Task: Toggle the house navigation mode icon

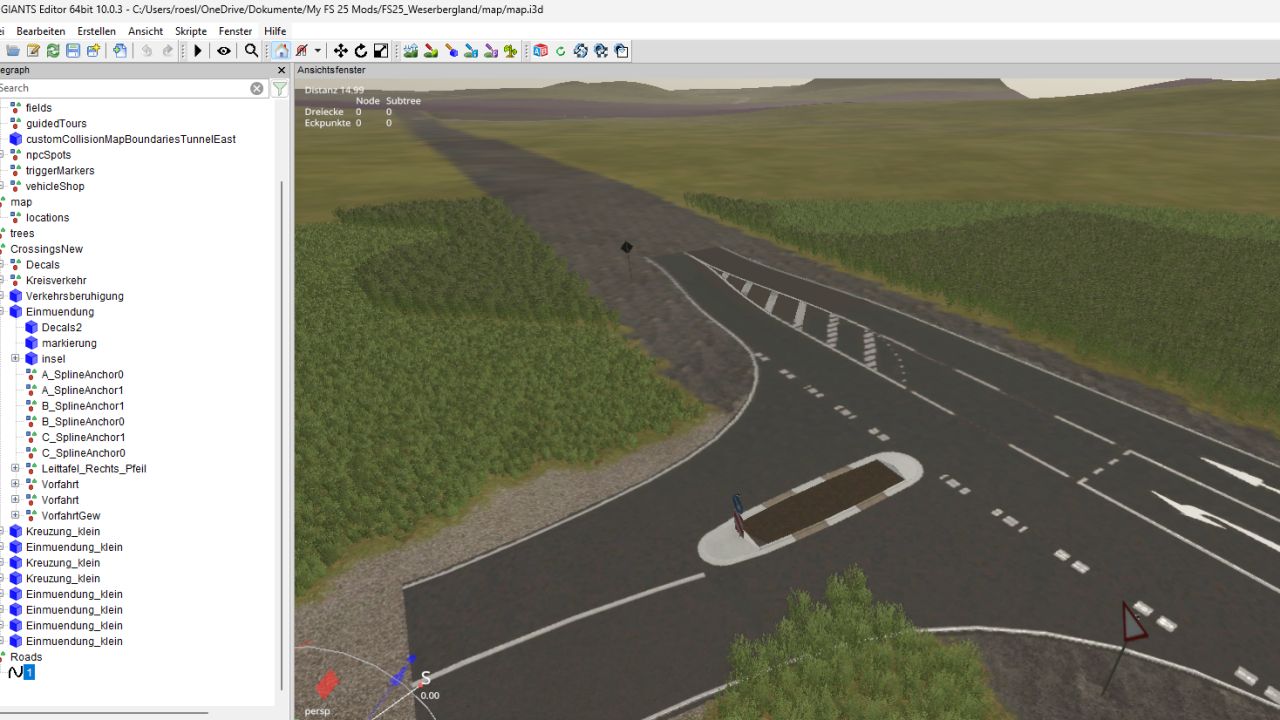Action: (281, 51)
